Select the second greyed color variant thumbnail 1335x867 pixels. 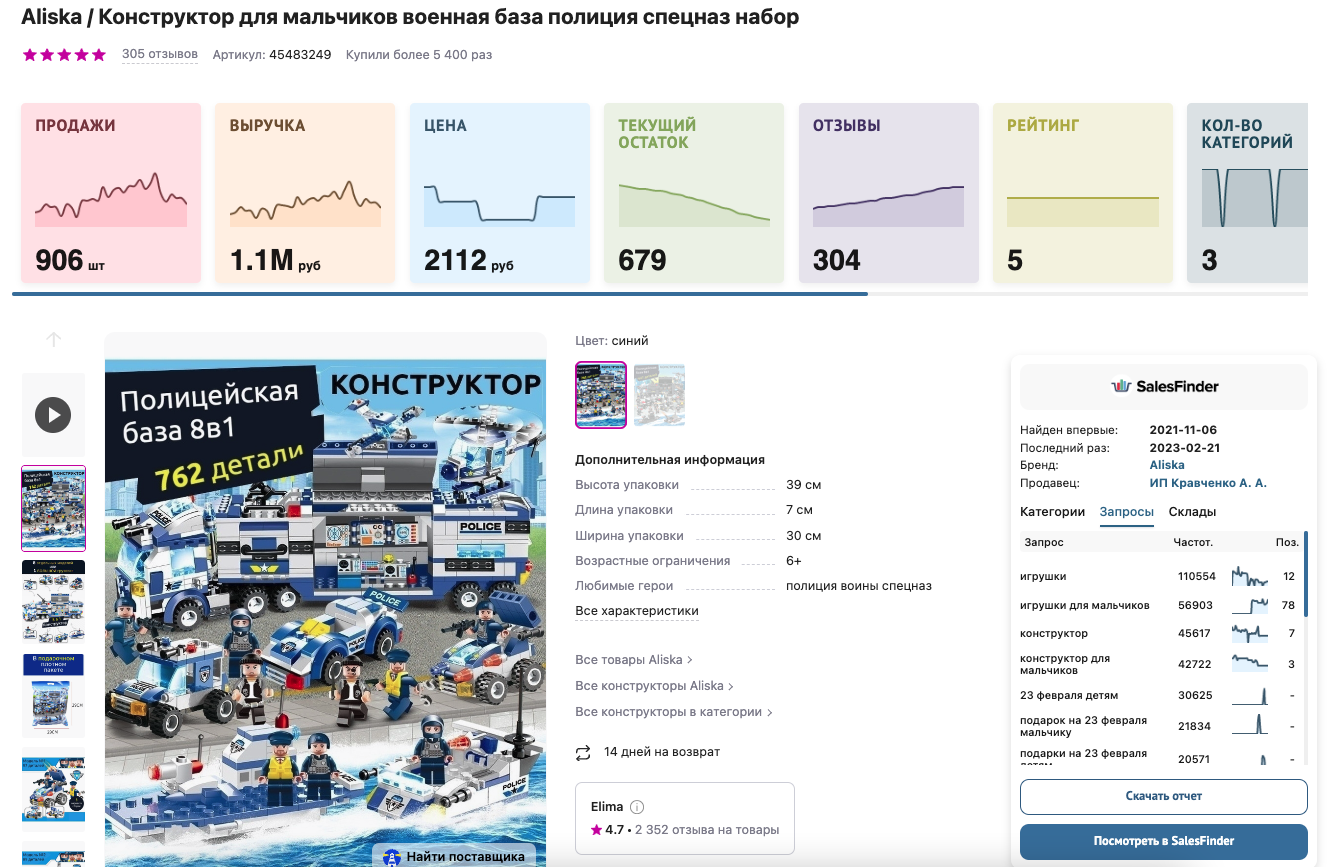[x=659, y=395]
